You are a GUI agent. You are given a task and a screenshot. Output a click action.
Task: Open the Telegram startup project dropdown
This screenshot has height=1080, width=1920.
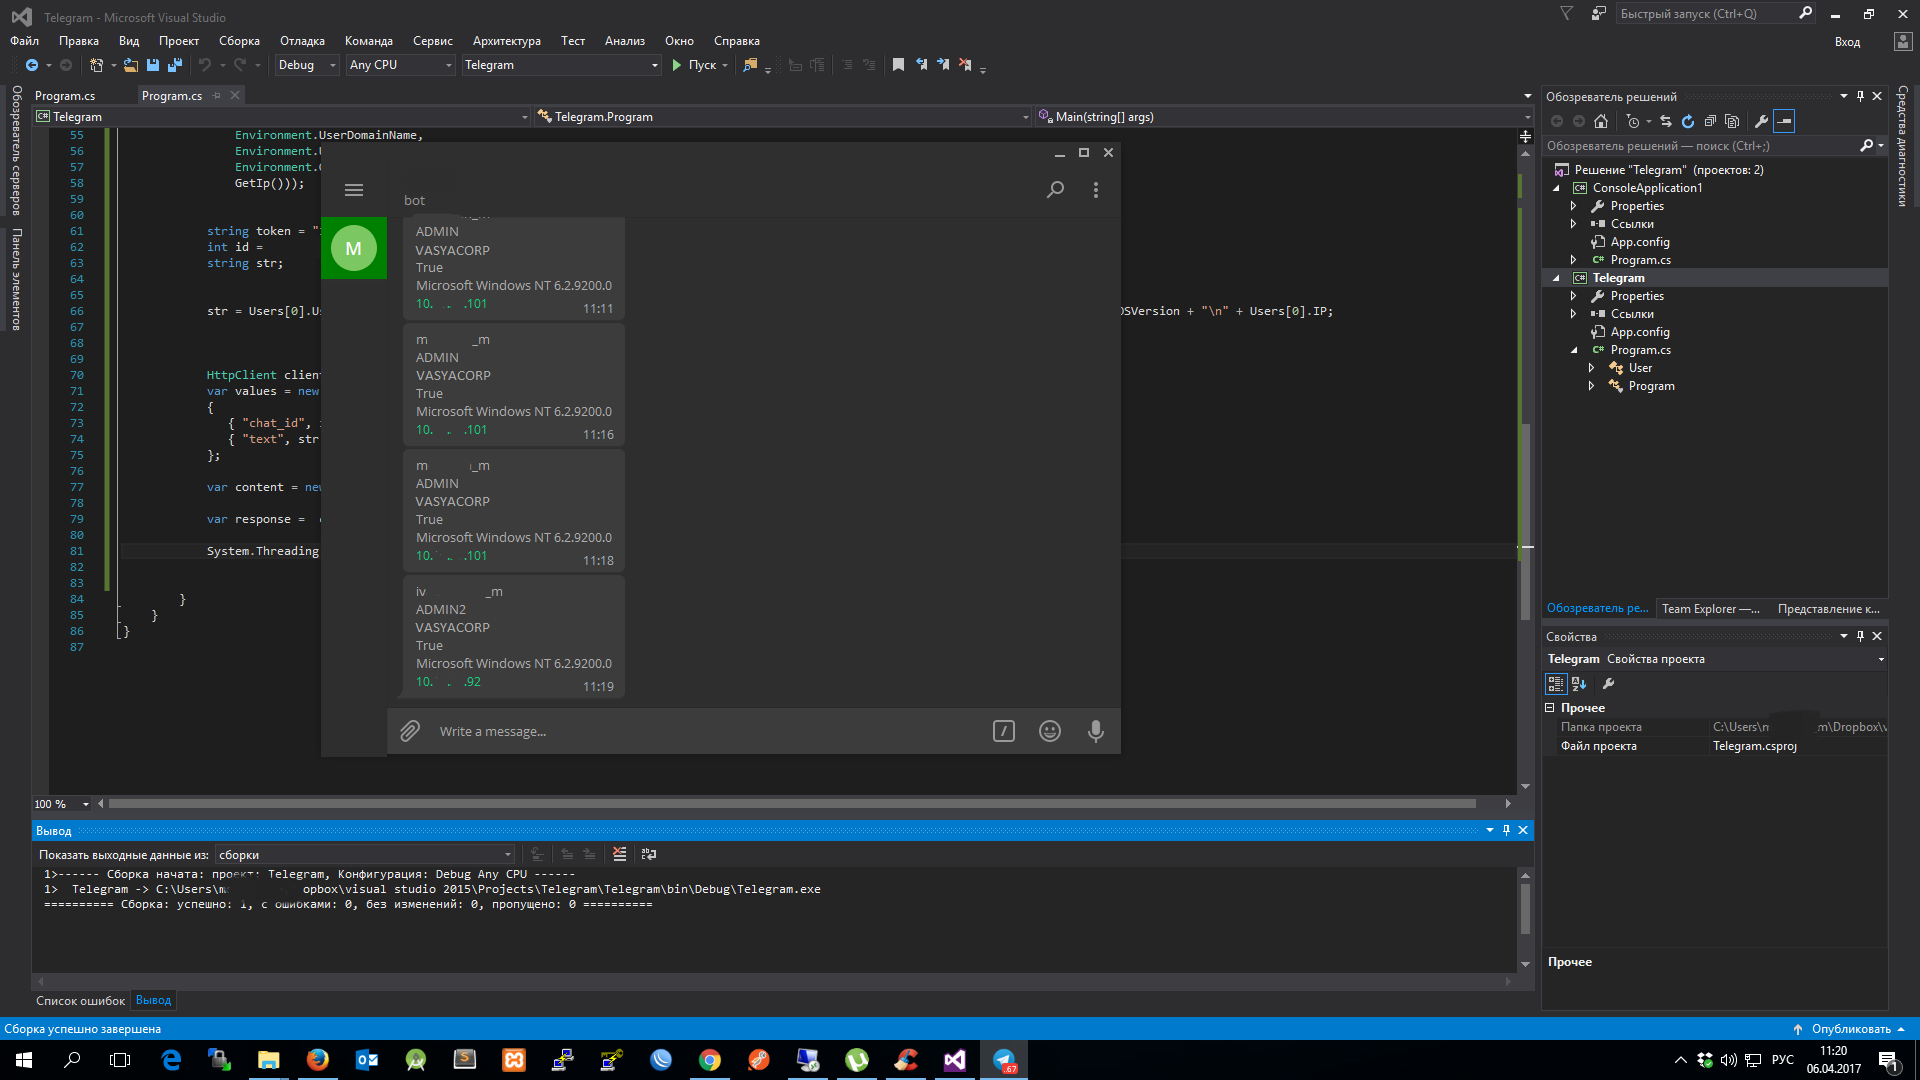point(562,65)
